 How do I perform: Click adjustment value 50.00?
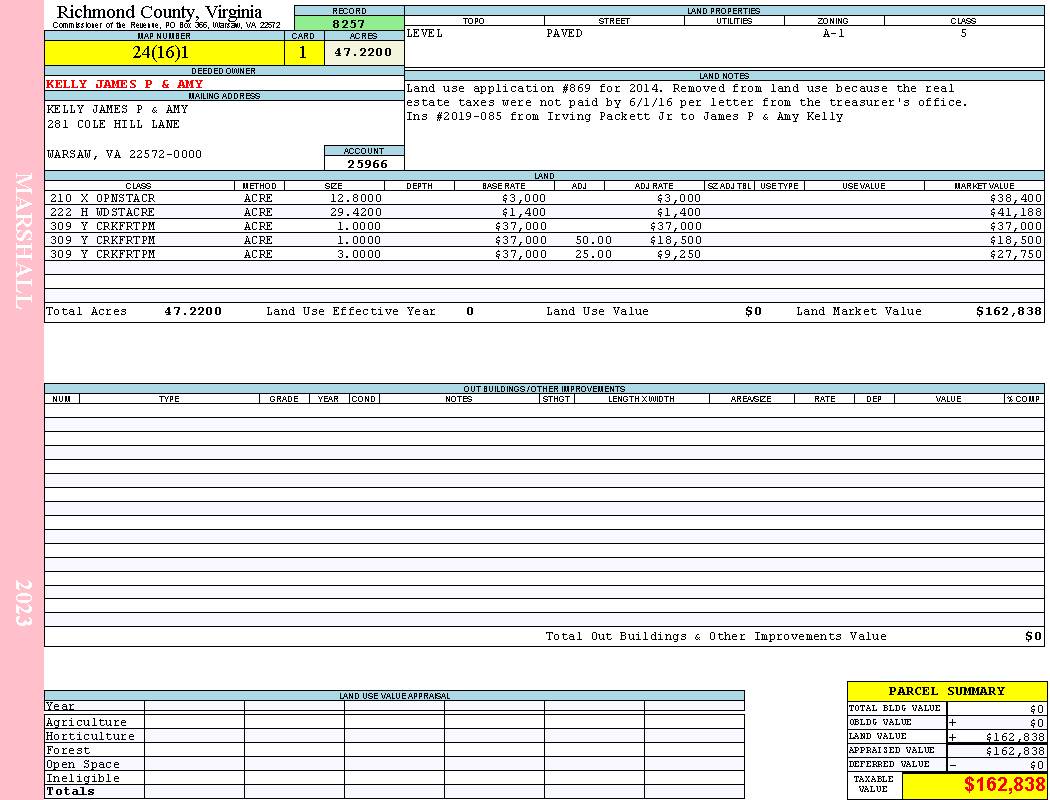[593, 241]
